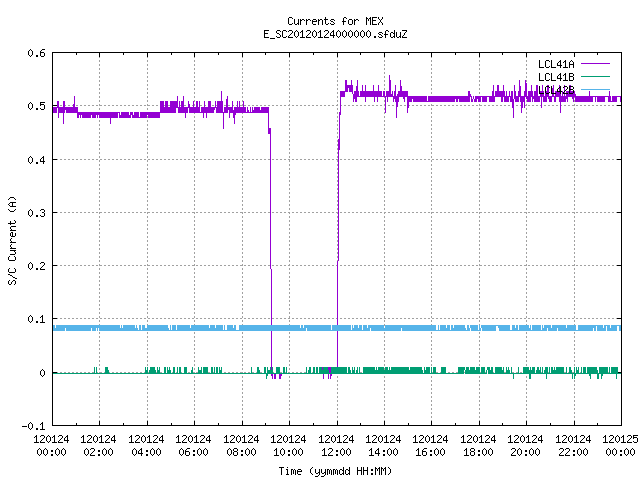The height and width of the screenshot is (480, 640).
Task: Click the y-axis tick value 0.2
Action: pos(36,266)
